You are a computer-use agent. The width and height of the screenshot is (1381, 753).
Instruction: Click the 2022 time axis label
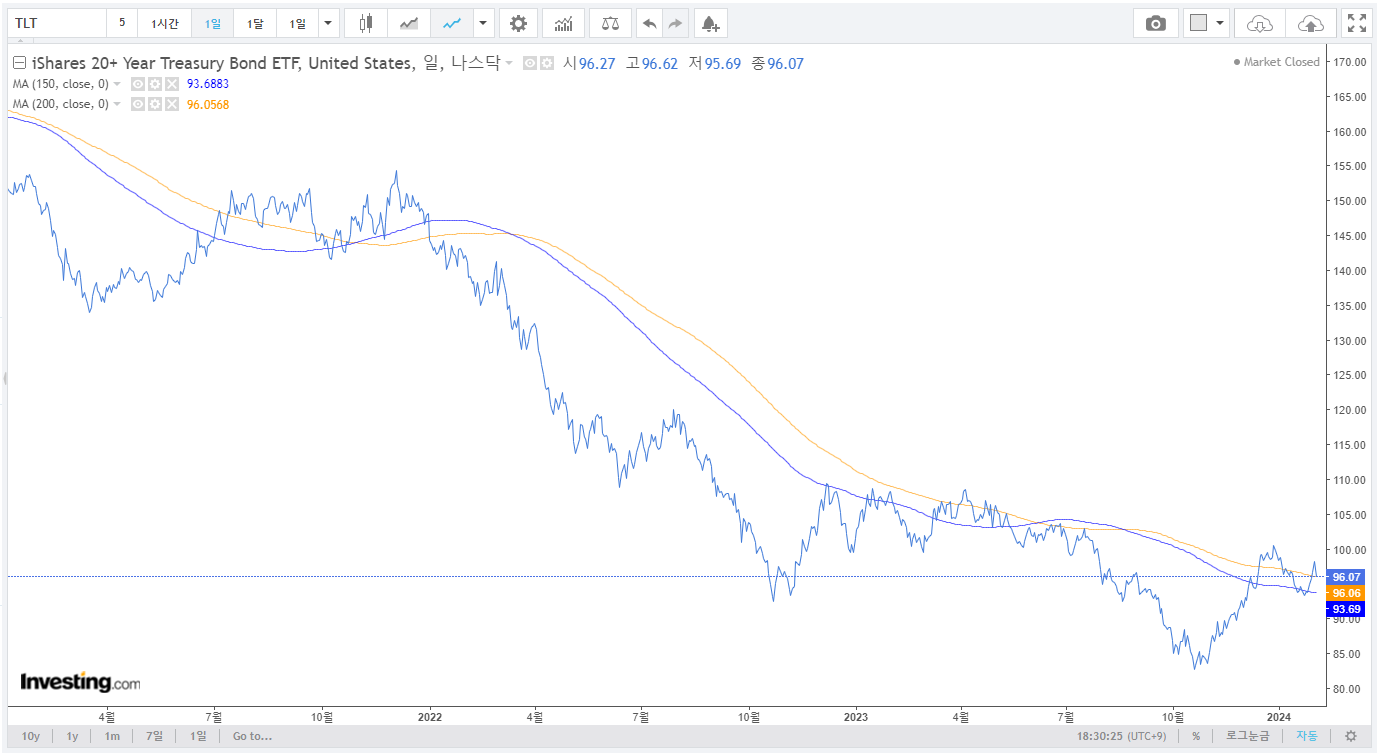pyautogui.click(x=430, y=716)
